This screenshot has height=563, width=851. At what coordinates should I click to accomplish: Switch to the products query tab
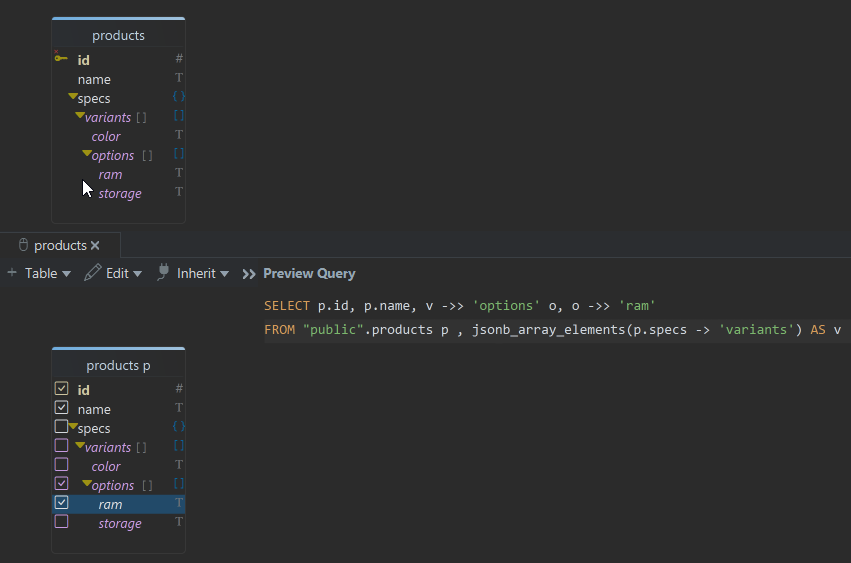point(60,245)
